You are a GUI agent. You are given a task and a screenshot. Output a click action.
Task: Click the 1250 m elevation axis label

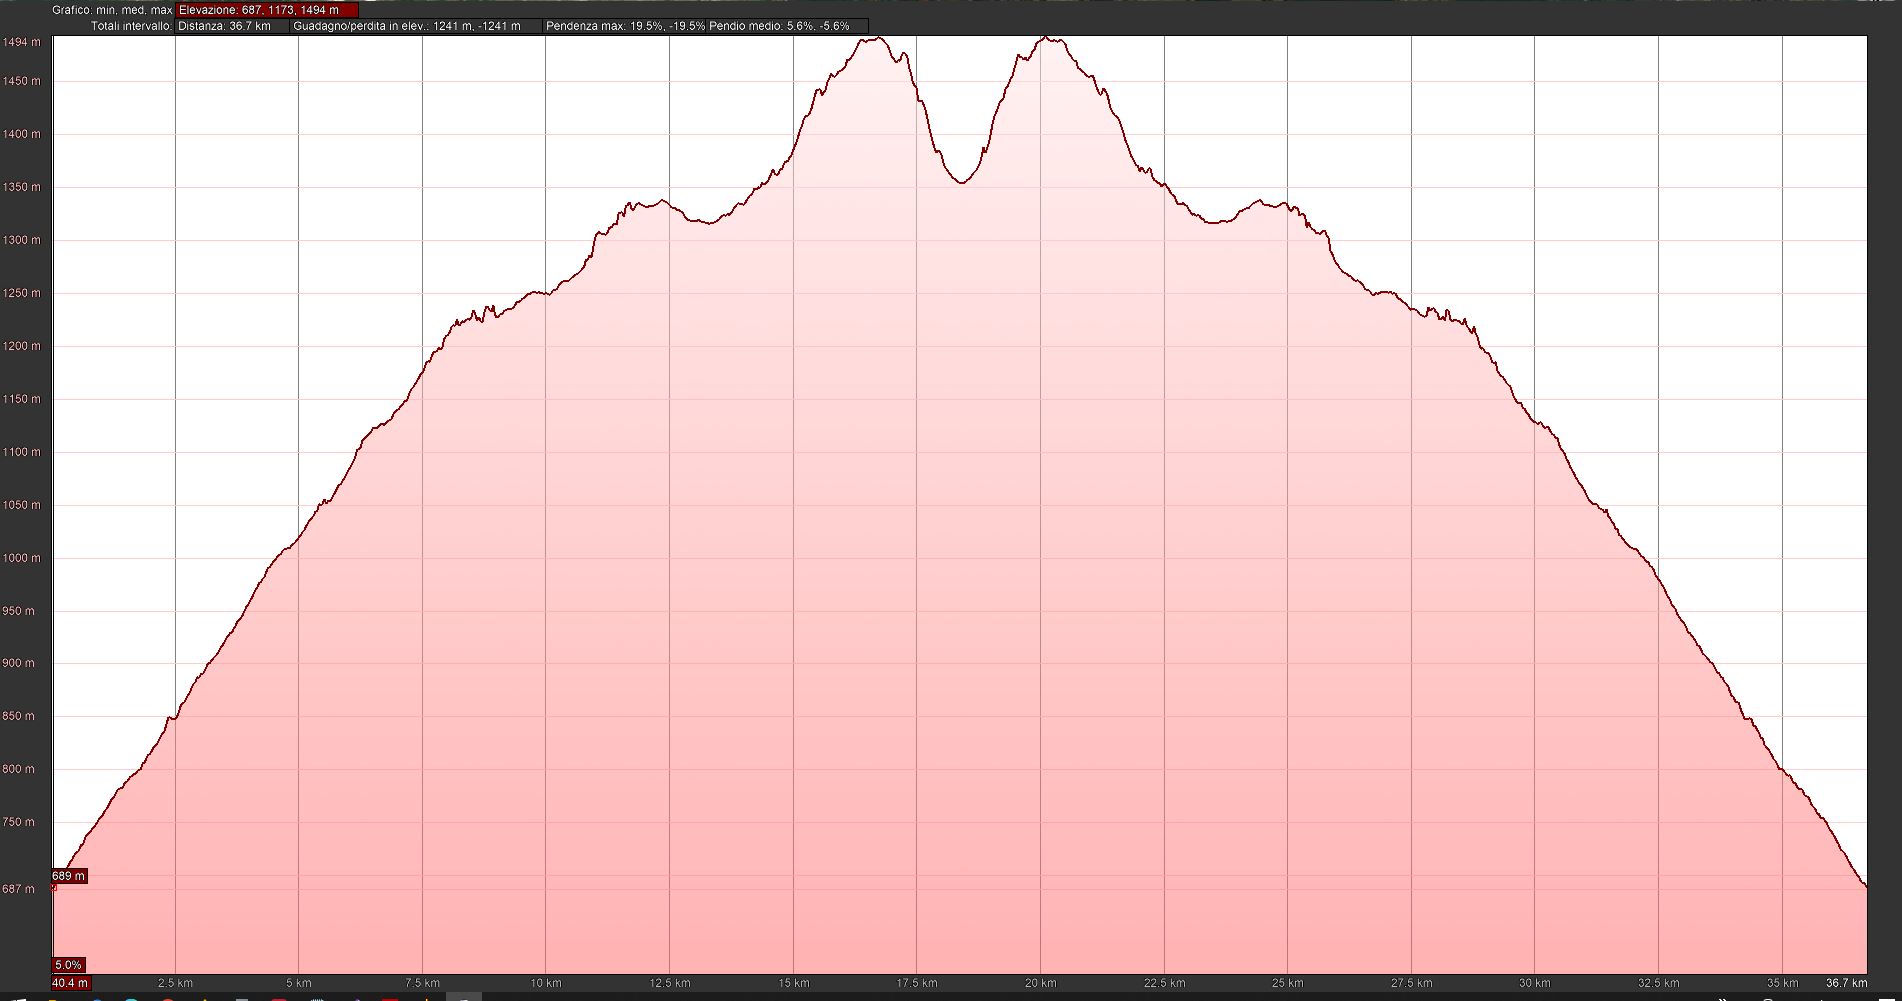tap(22, 293)
